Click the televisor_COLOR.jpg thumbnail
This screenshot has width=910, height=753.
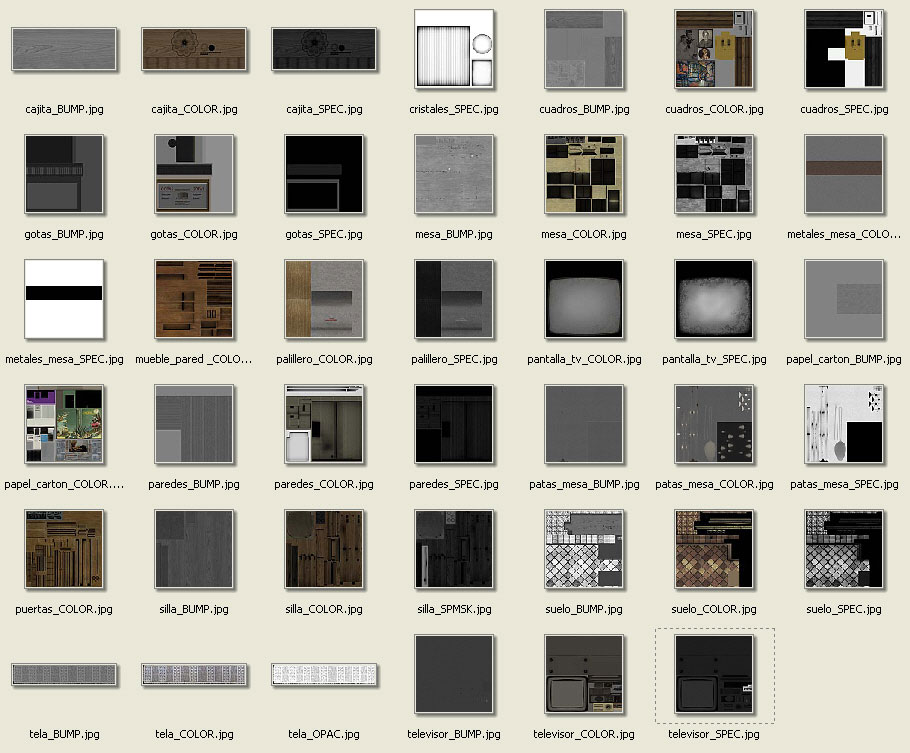[584, 674]
